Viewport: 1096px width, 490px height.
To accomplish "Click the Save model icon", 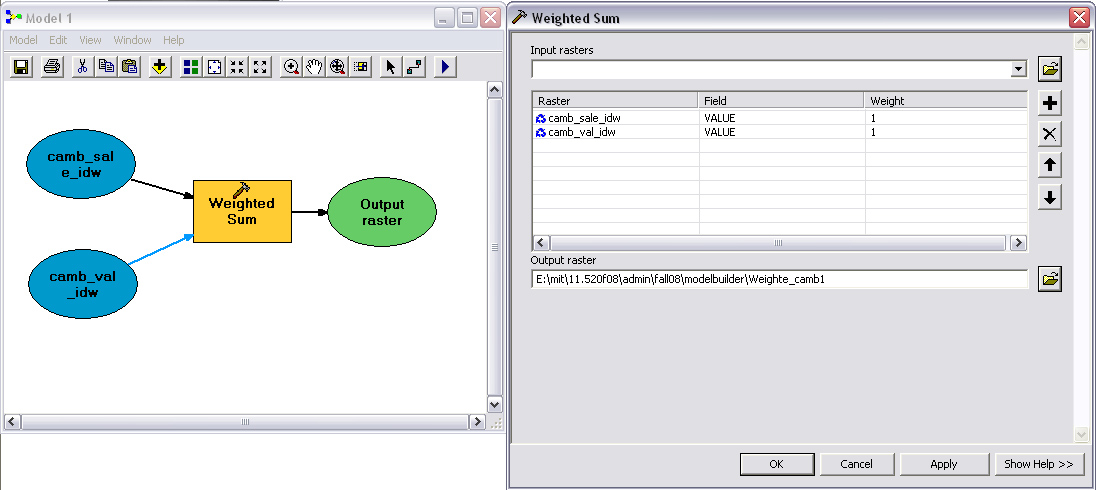I will click(20, 67).
